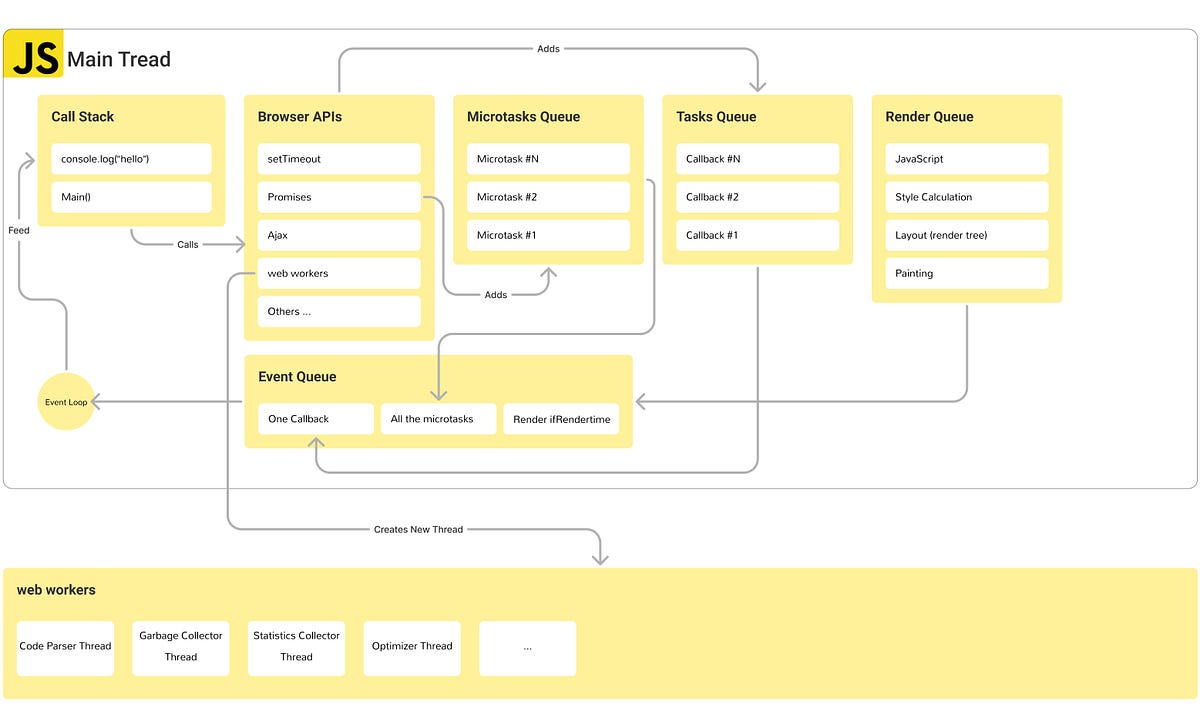Click the Event Loop circle
This screenshot has height=728, width=1200.
(x=66, y=401)
